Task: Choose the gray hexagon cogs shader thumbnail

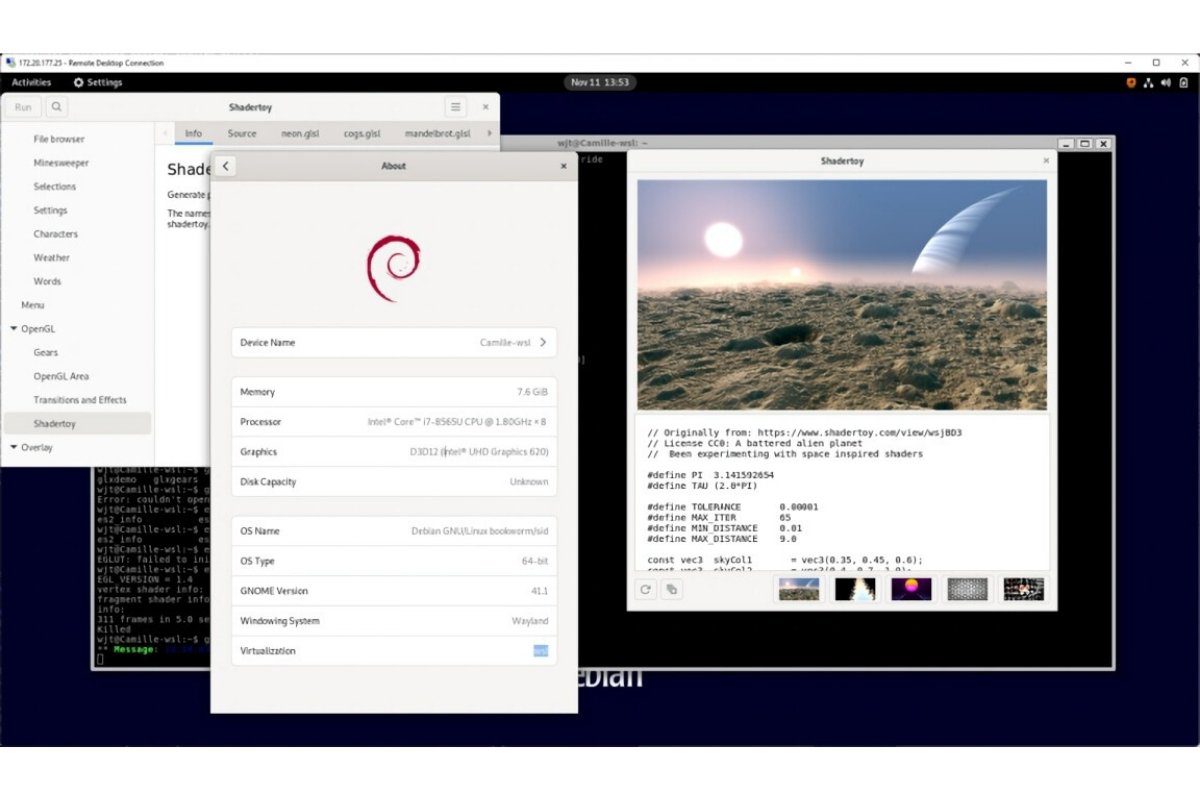Action: pyautogui.click(x=967, y=589)
